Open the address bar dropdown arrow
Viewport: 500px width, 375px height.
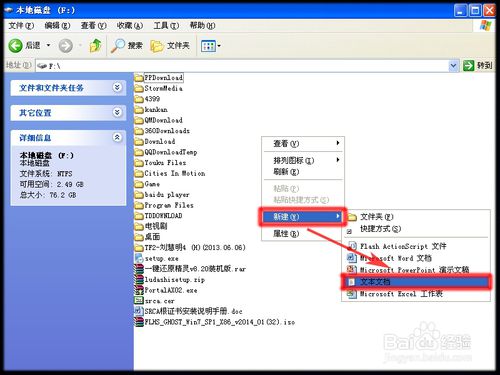453,66
